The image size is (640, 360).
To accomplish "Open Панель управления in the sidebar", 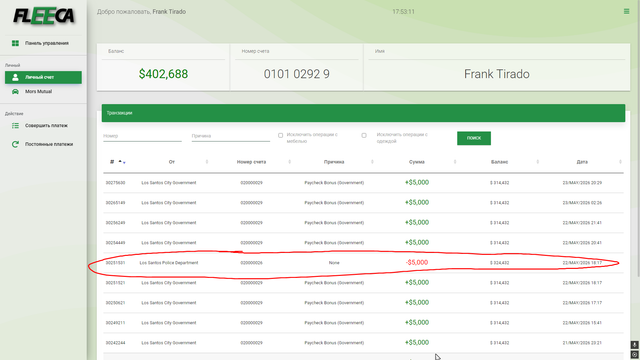I will click(43, 43).
